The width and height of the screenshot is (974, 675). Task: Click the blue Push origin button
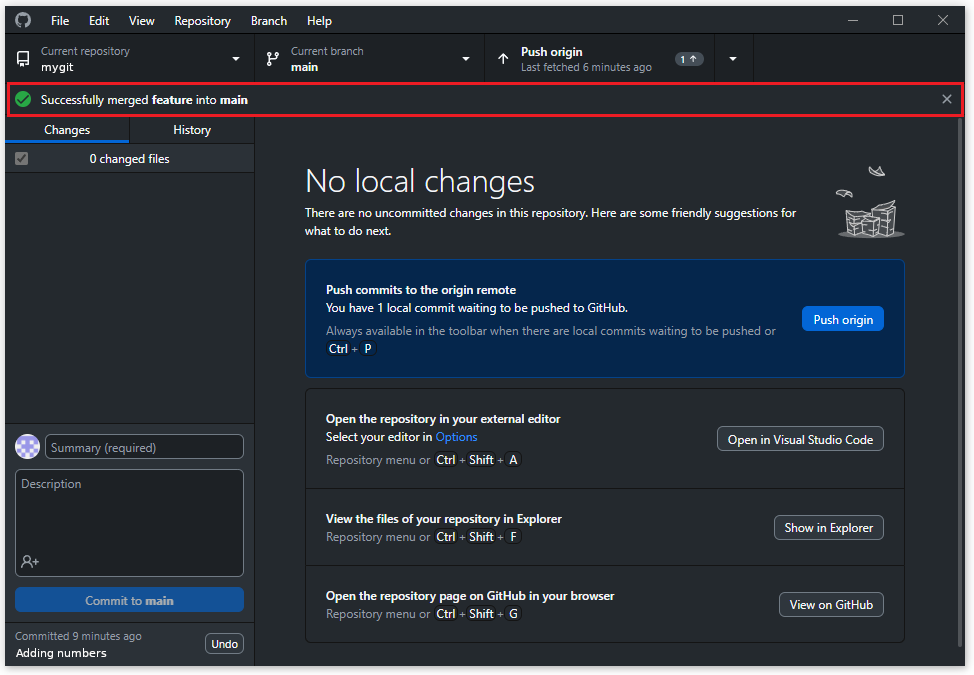[x=842, y=320]
